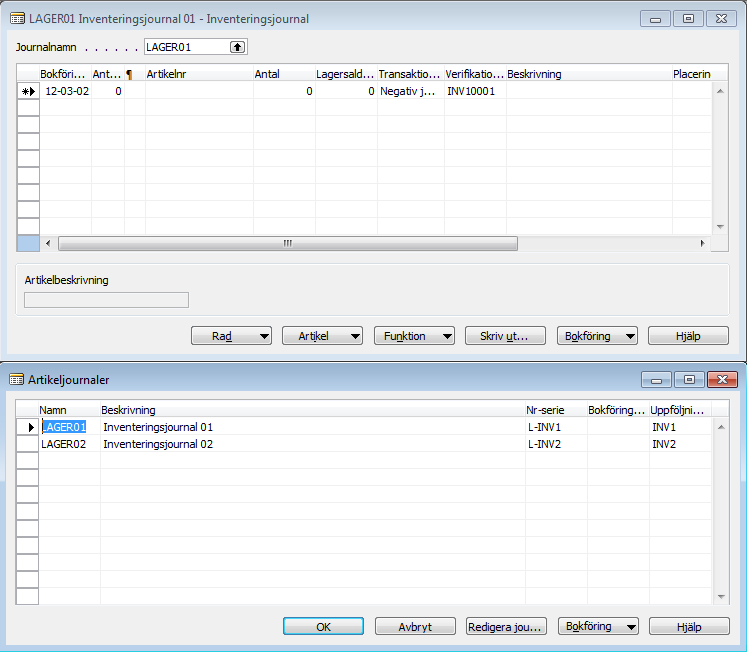The height and width of the screenshot is (652, 747).
Task: Click the Namn column header
Action: click(x=70, y=410)
